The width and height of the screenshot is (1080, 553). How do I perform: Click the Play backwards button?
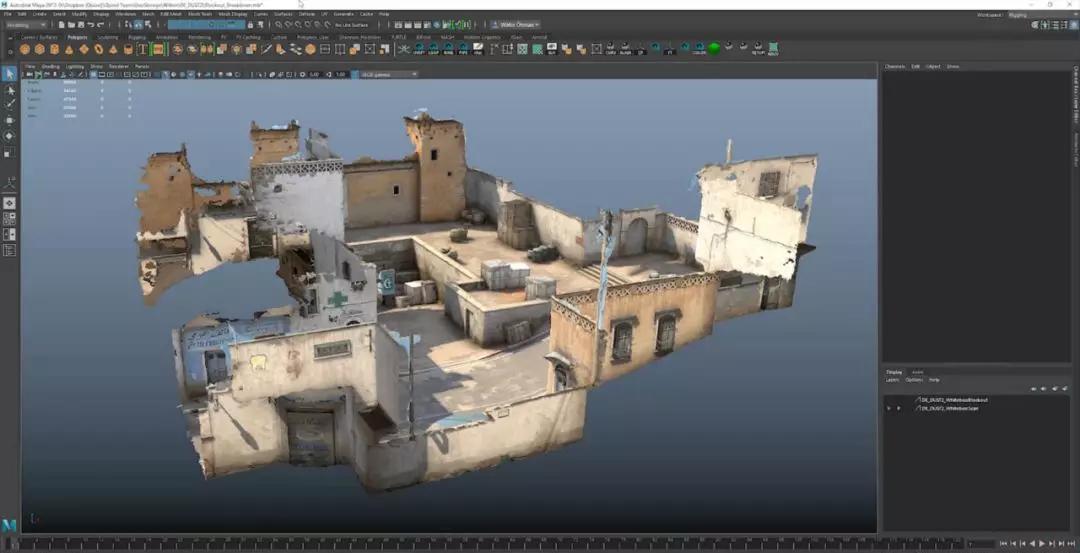point(1032,543)
